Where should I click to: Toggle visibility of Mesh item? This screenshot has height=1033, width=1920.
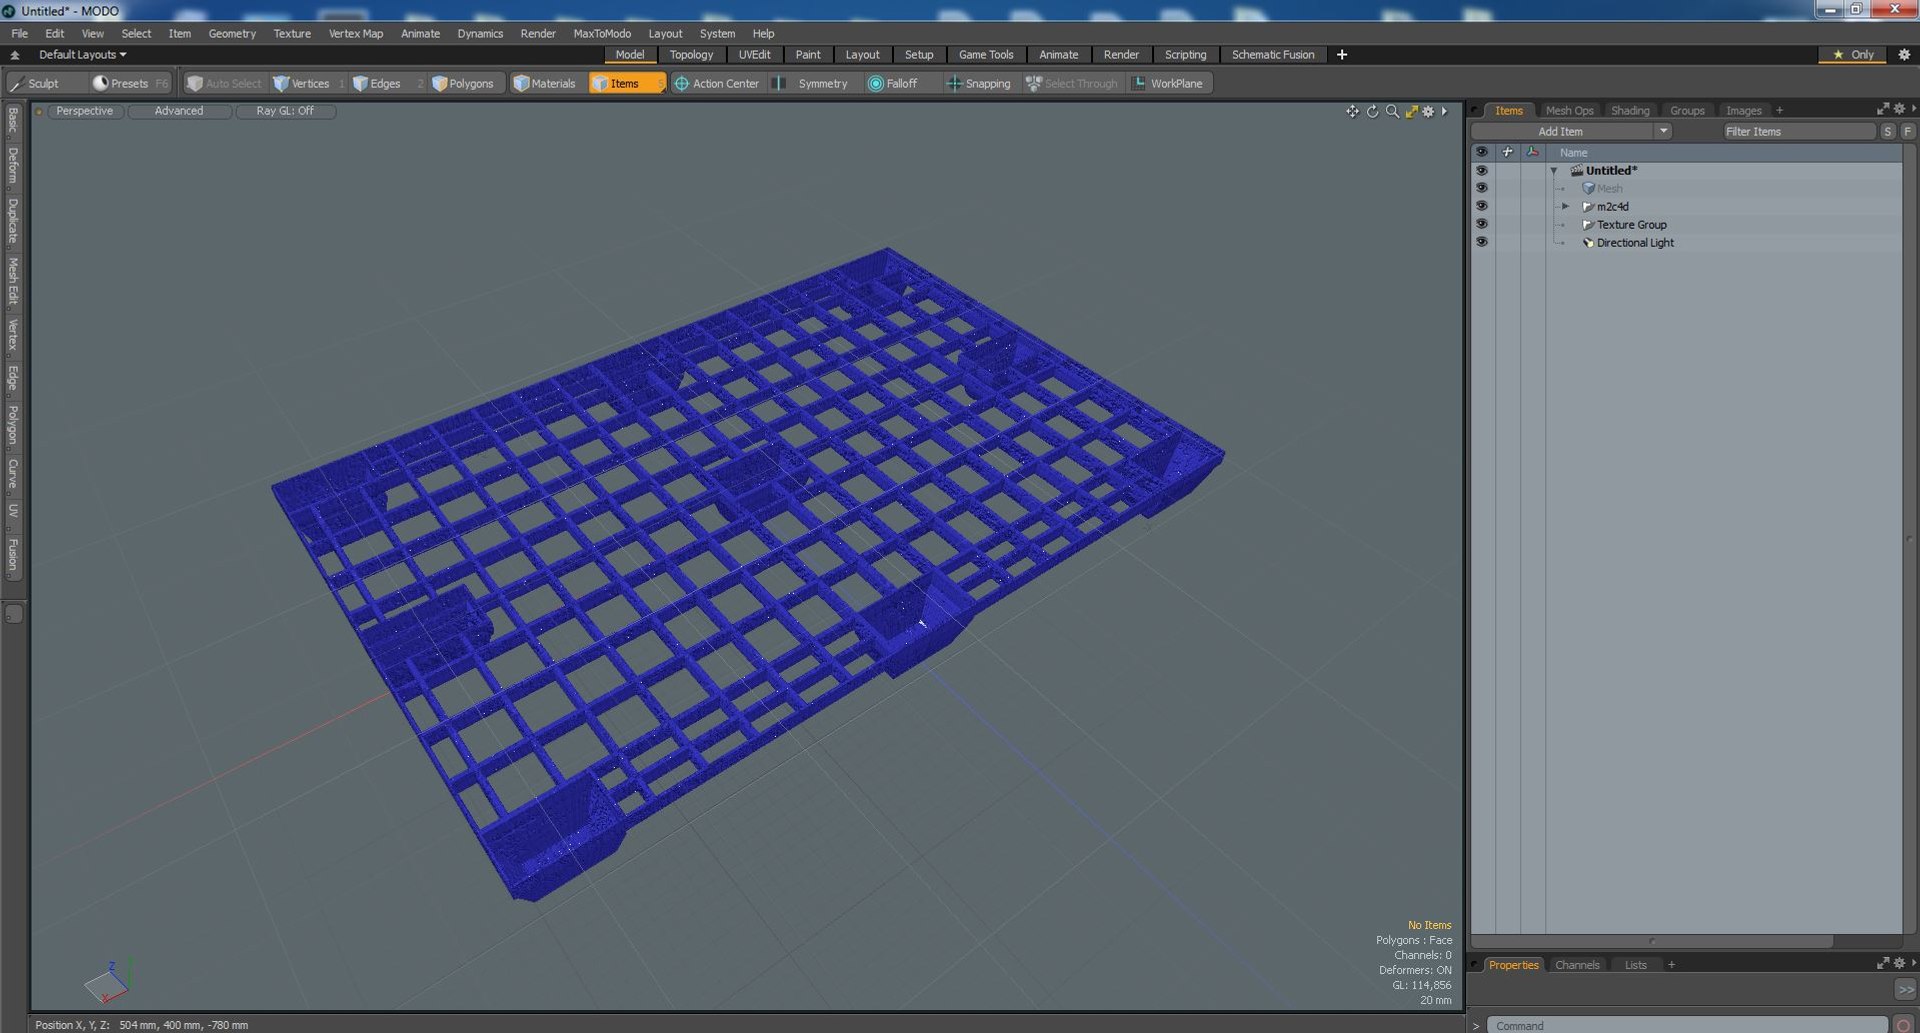(1481, 188)
